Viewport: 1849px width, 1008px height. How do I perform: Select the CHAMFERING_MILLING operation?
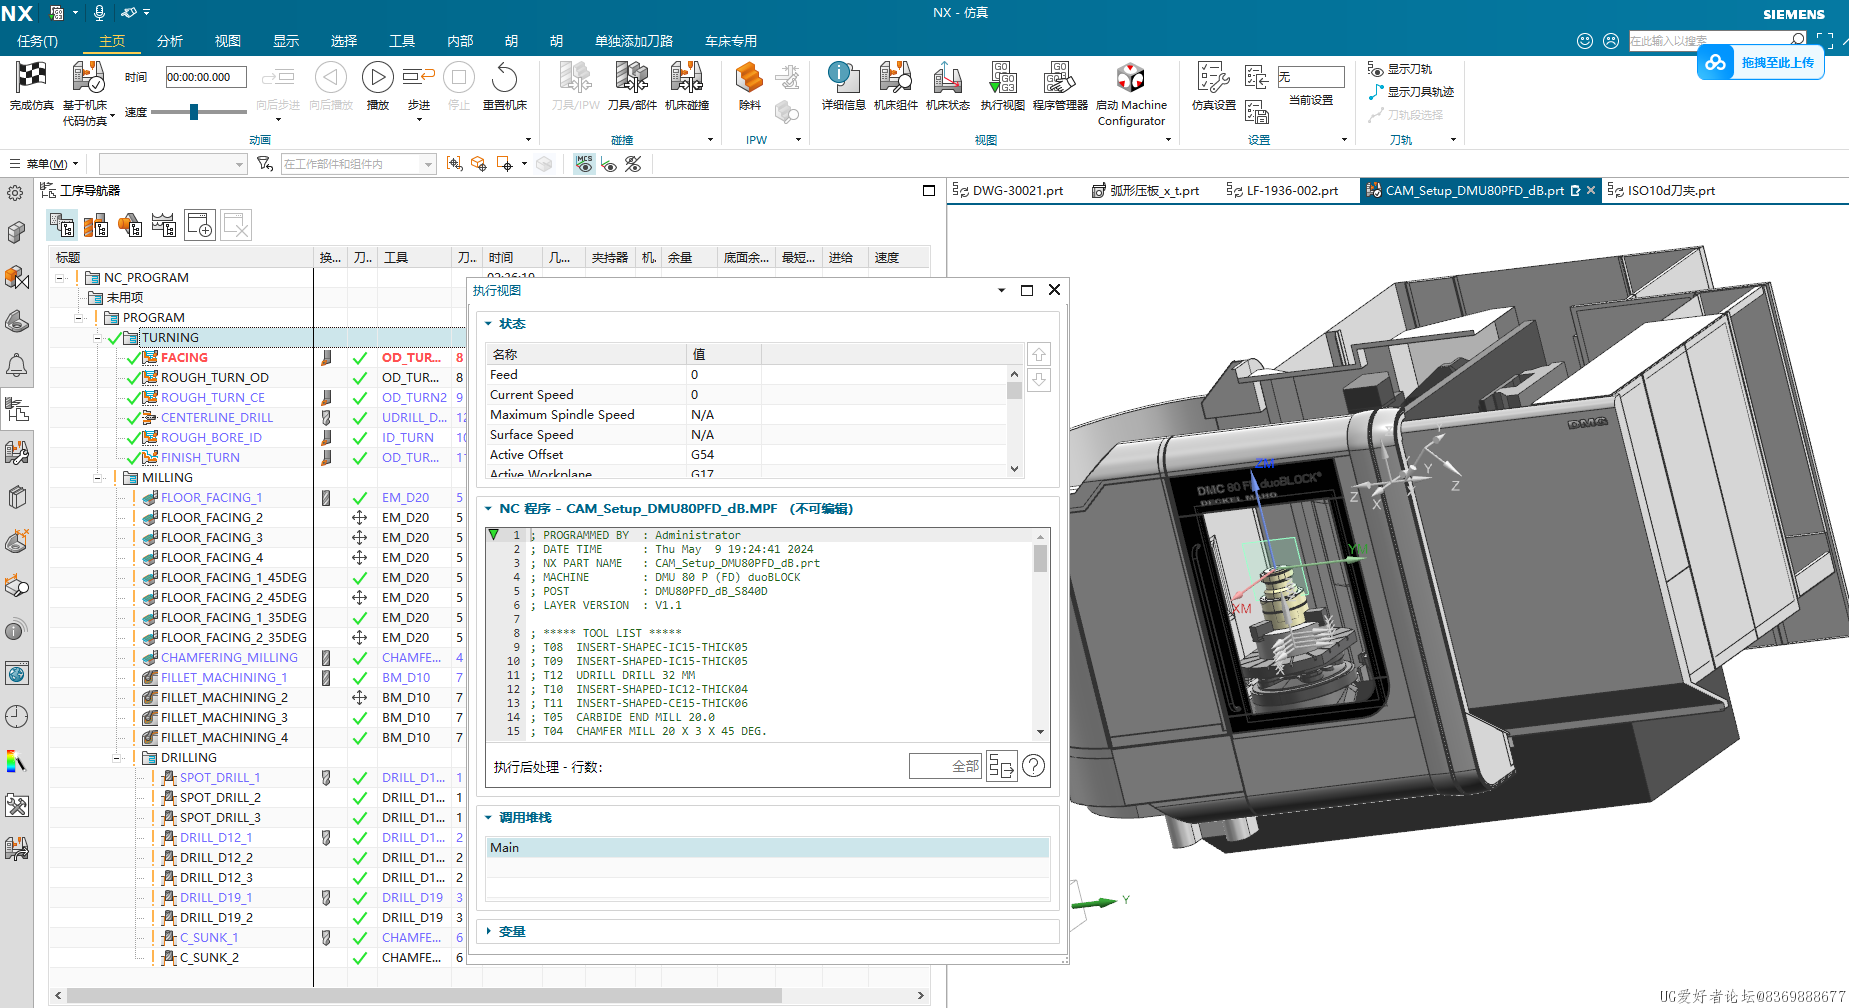tap(229, 658)
